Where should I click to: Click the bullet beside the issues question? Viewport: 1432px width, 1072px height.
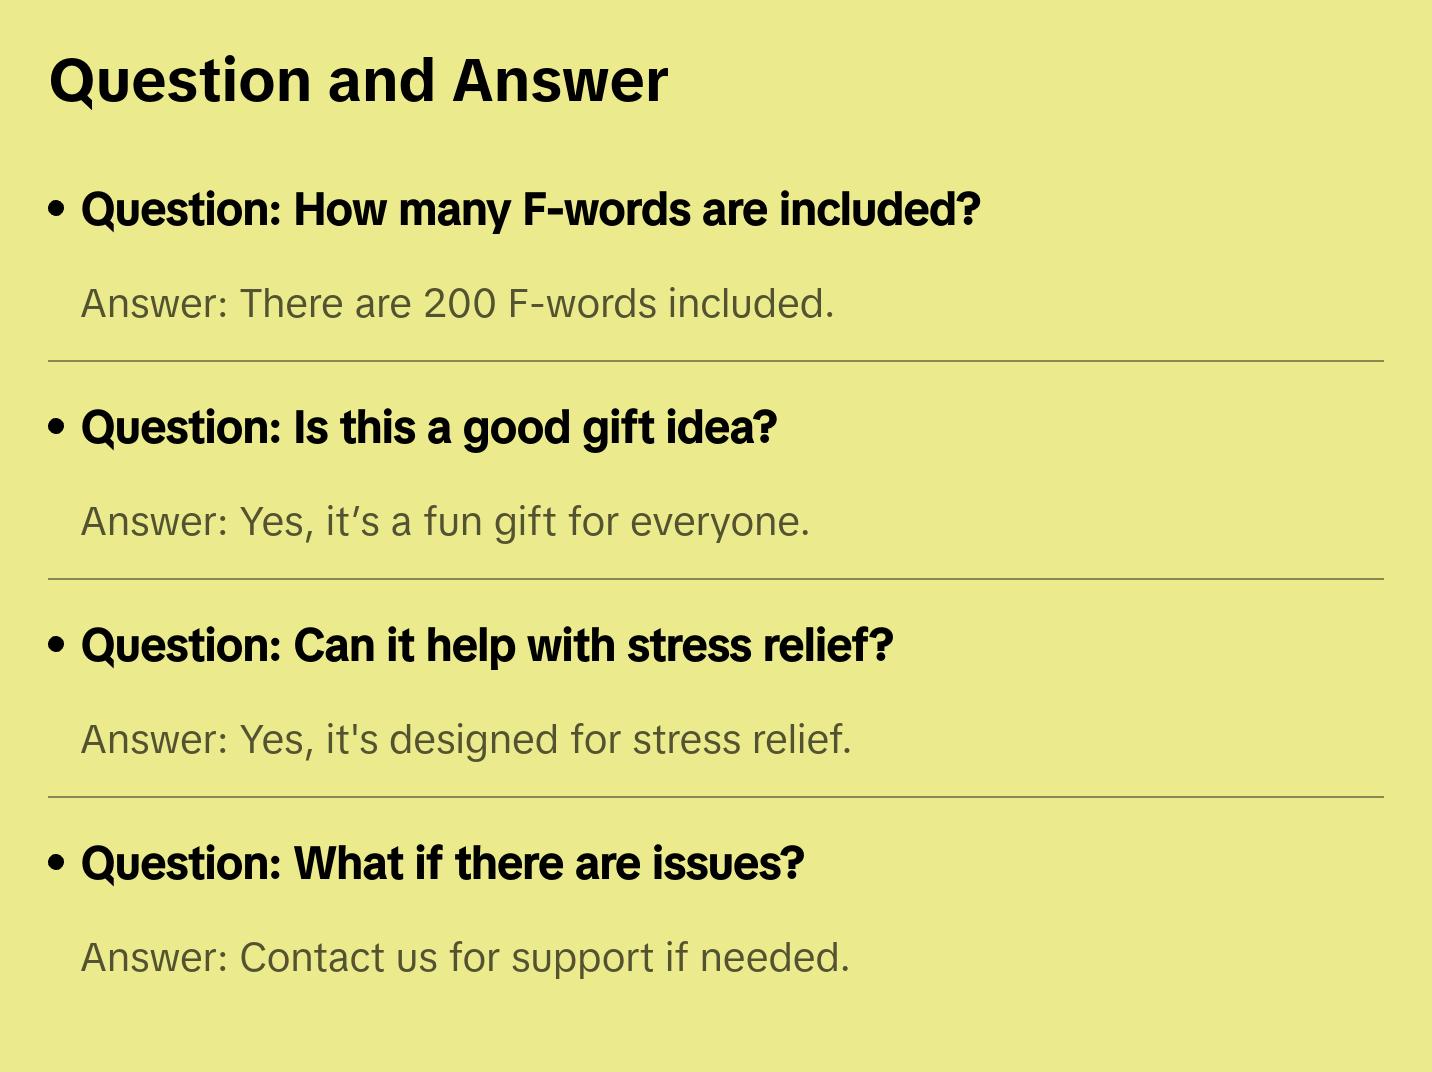[x=57, y=863]
